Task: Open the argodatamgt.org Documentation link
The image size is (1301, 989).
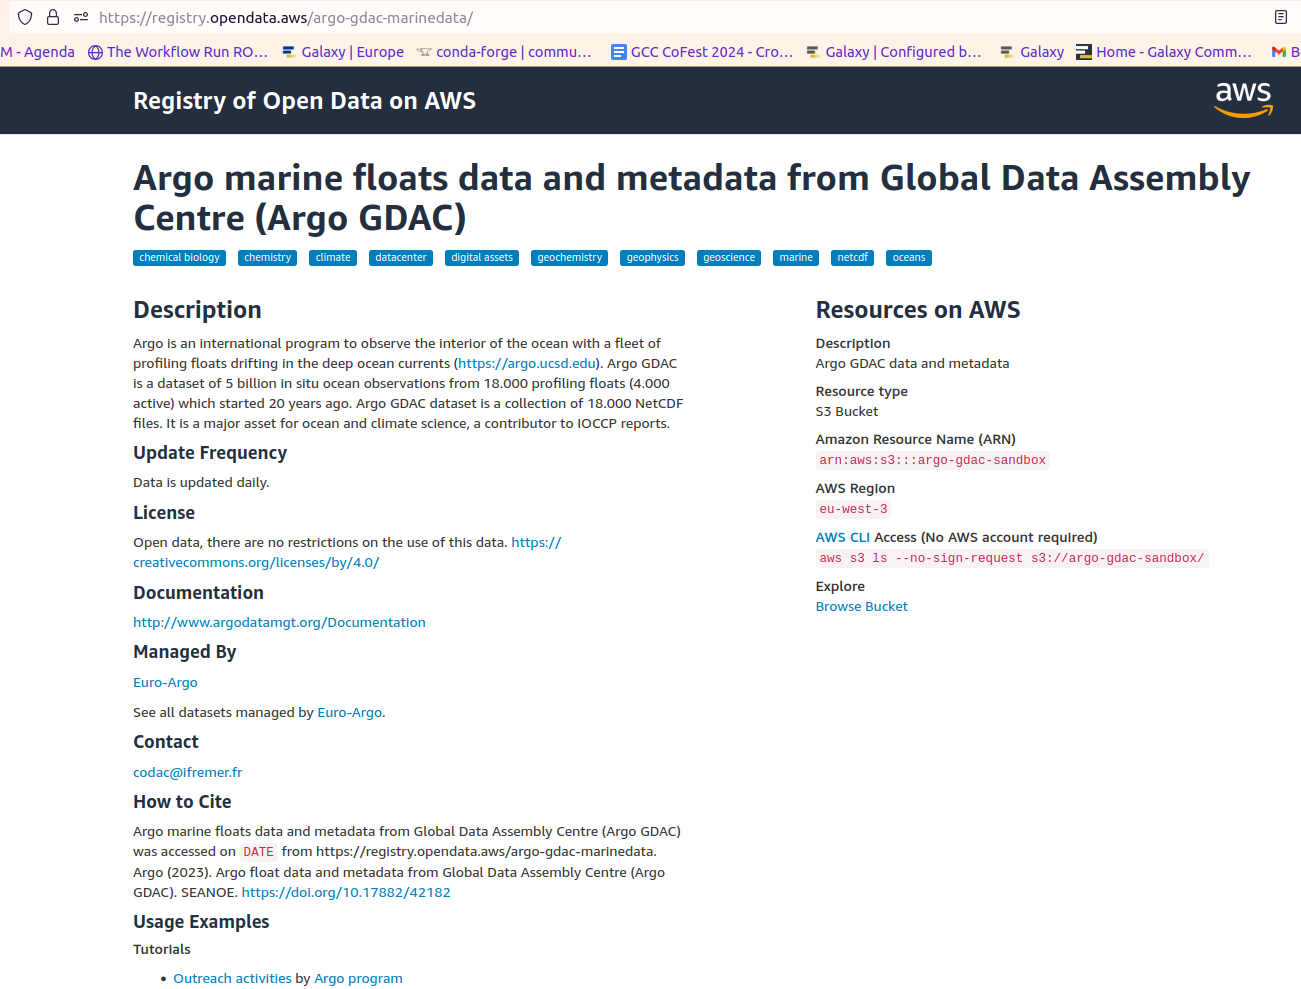Action: (279, 622)
